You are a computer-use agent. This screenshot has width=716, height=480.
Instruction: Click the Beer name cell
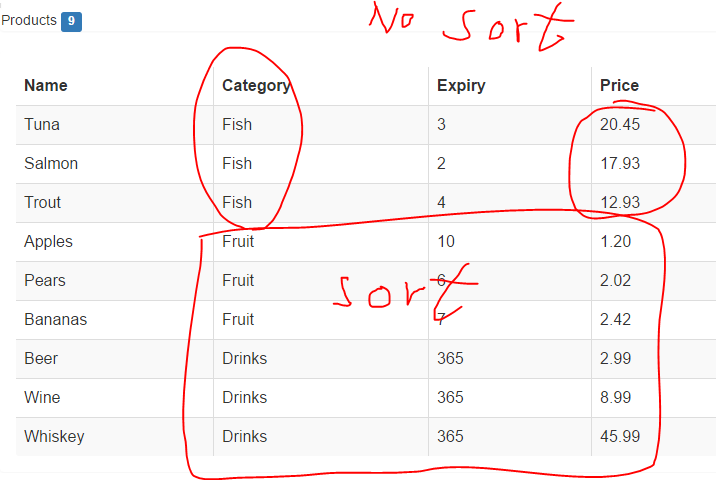(x=41, y=359)
